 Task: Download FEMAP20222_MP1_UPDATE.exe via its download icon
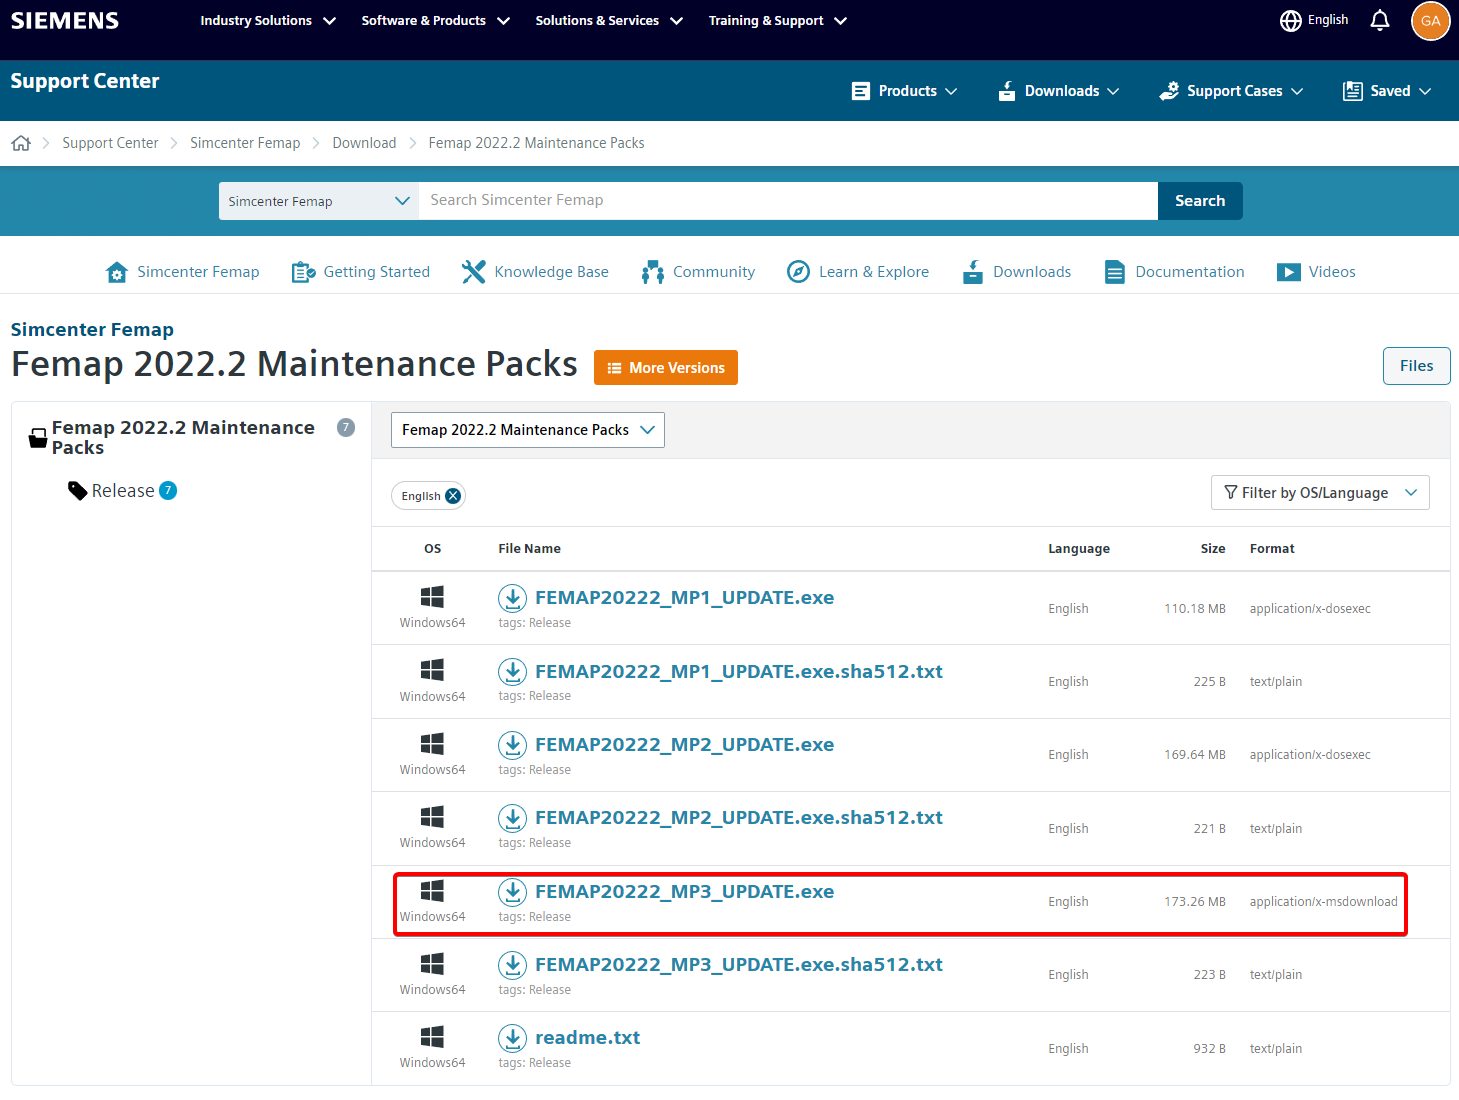click(x=512, y=598)
